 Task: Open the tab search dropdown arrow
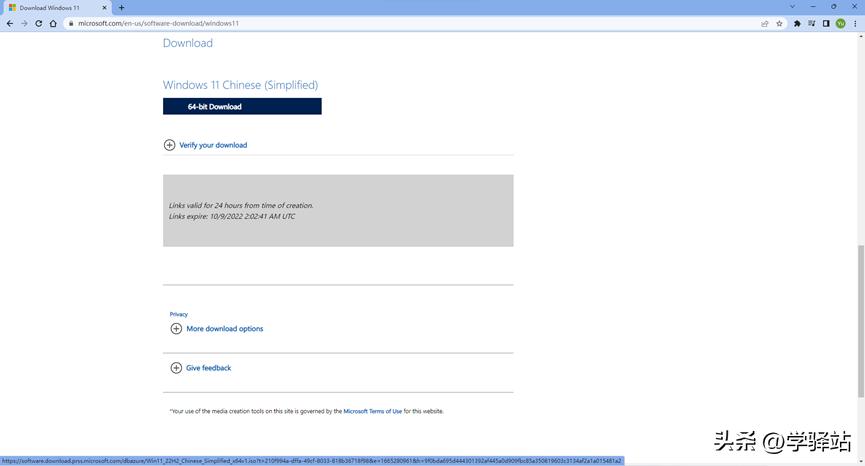tap(793, 7)
